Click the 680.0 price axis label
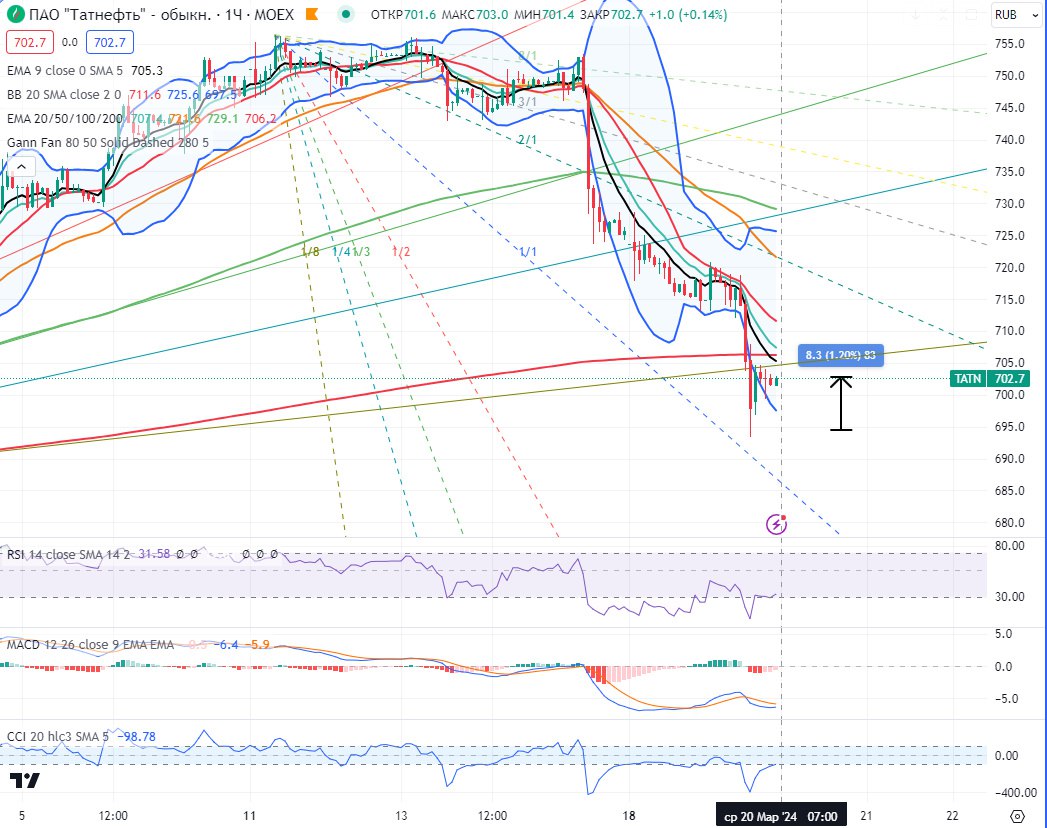The image size is (1047, 828). click(x=1009, y=523)
